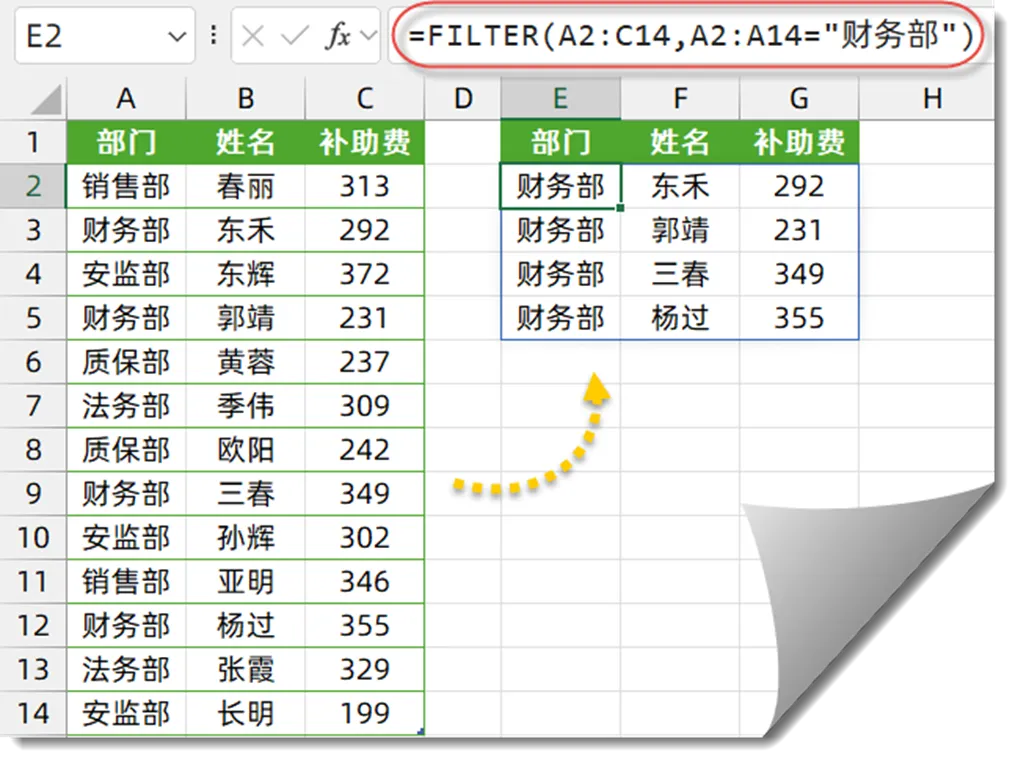Select cell C14 with value 199

coord(364,713)
